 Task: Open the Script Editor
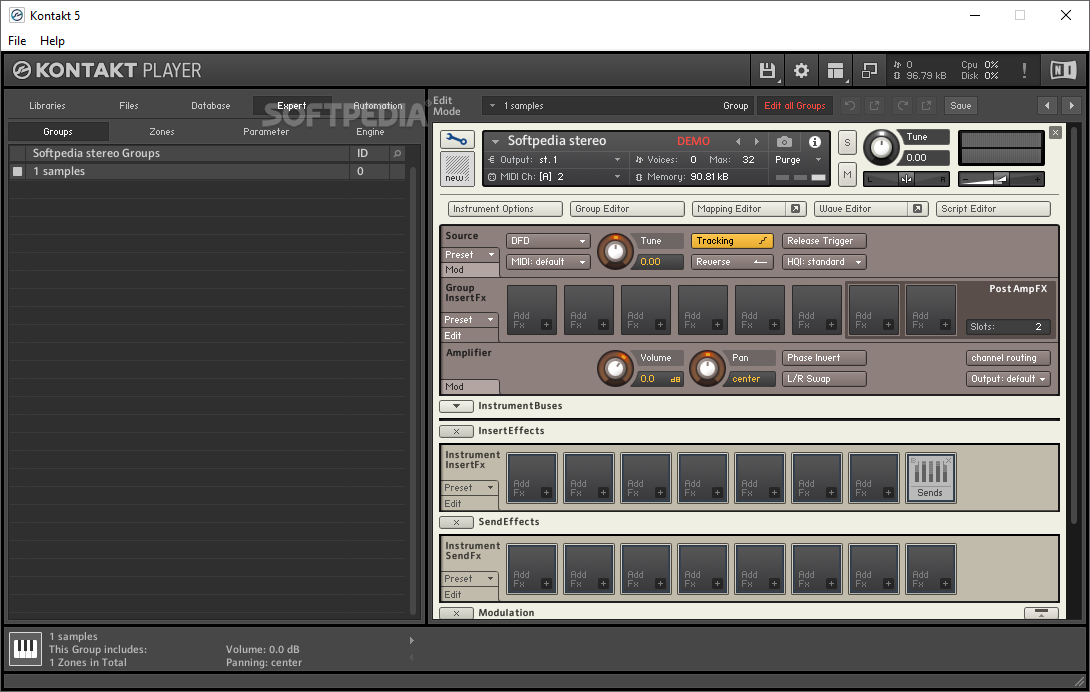click(993, 209)
